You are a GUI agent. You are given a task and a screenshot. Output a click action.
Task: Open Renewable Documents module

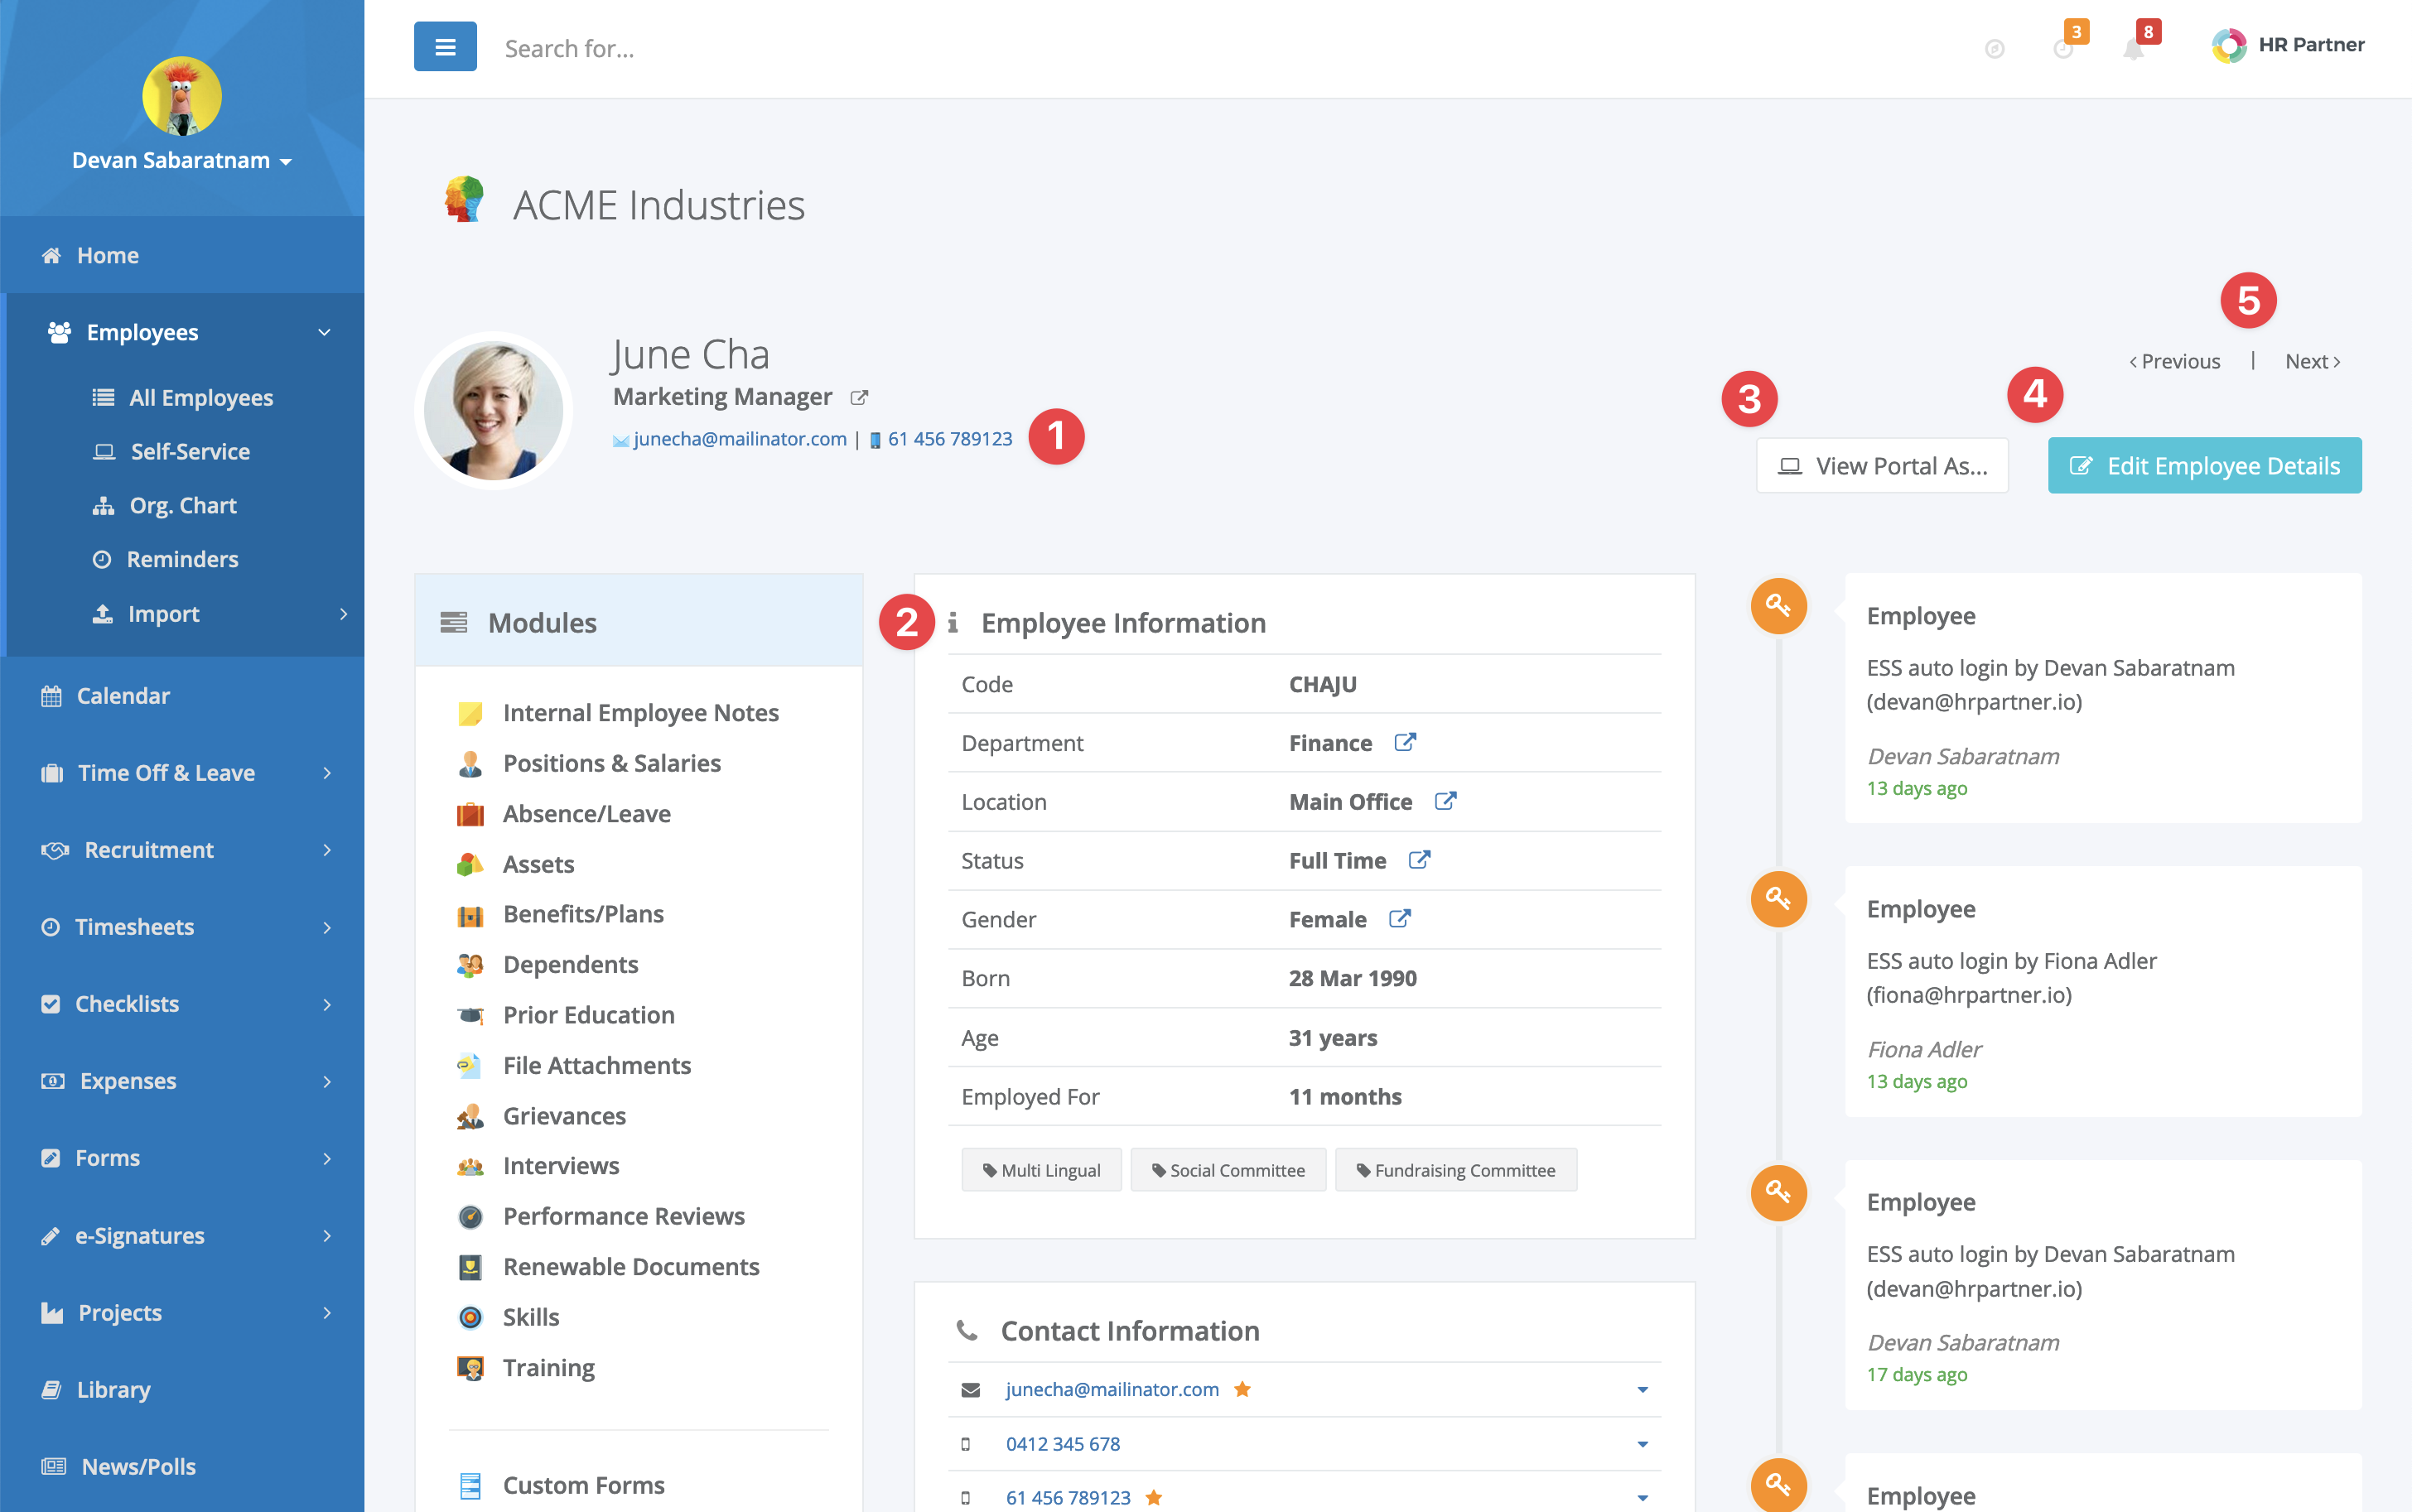pos(631,1267)
